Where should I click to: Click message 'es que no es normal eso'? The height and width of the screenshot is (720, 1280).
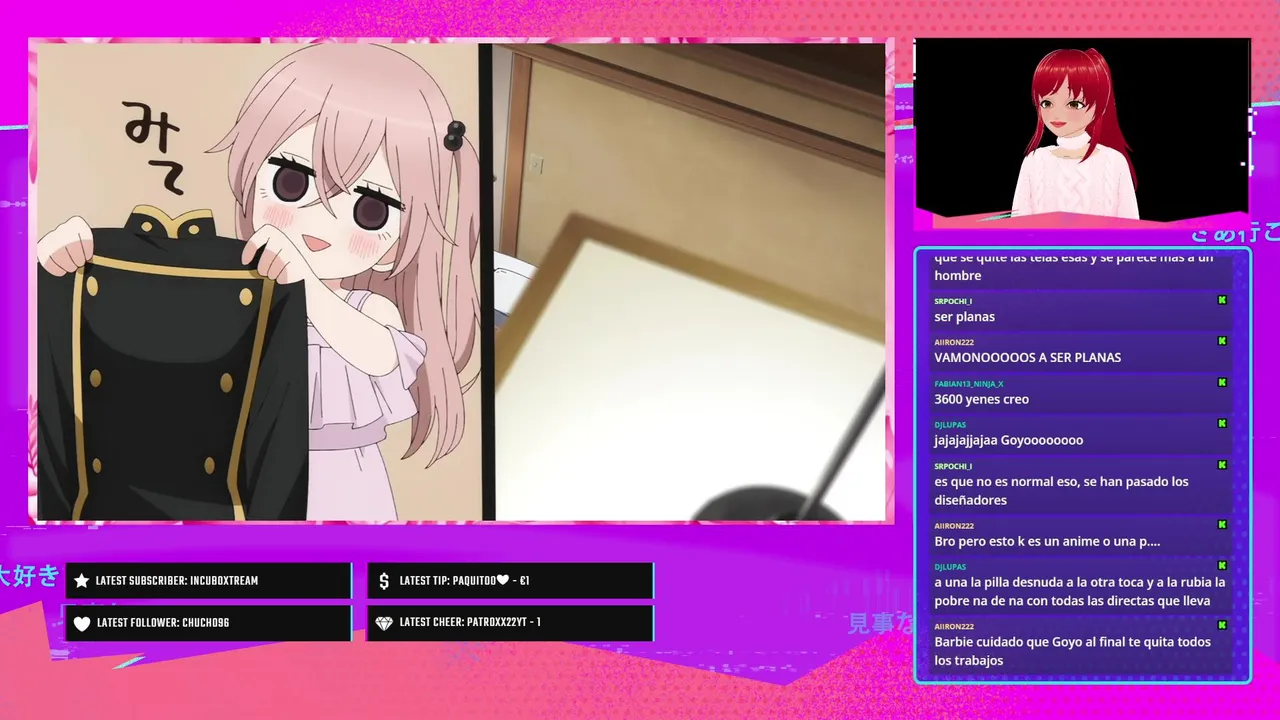tap(1061, 491)
